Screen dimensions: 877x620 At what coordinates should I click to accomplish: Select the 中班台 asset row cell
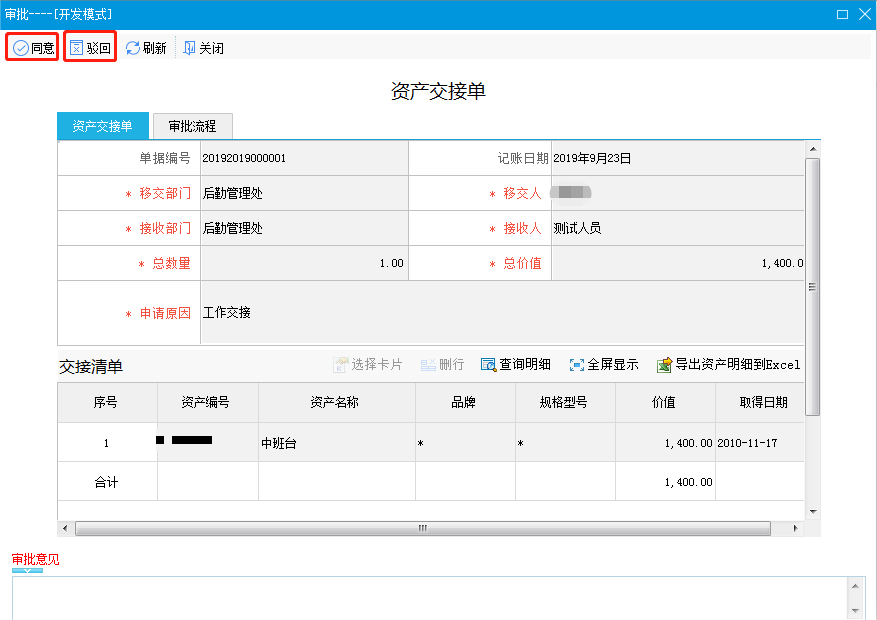(336, 443)
